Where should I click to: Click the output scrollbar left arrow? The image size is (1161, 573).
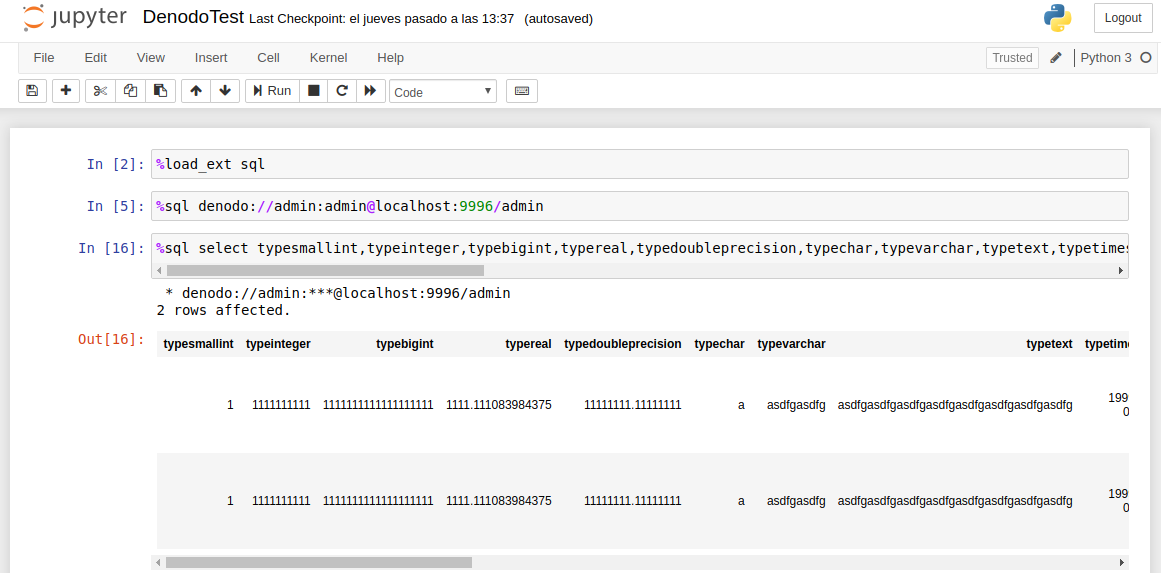point(157,562)
